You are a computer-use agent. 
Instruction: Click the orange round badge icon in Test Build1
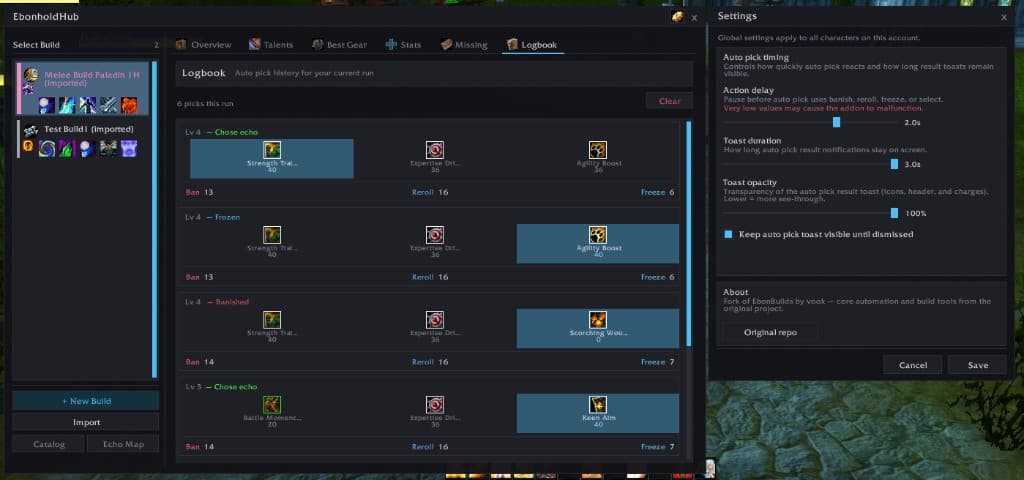pyautogui.click(x=28, y=146)
